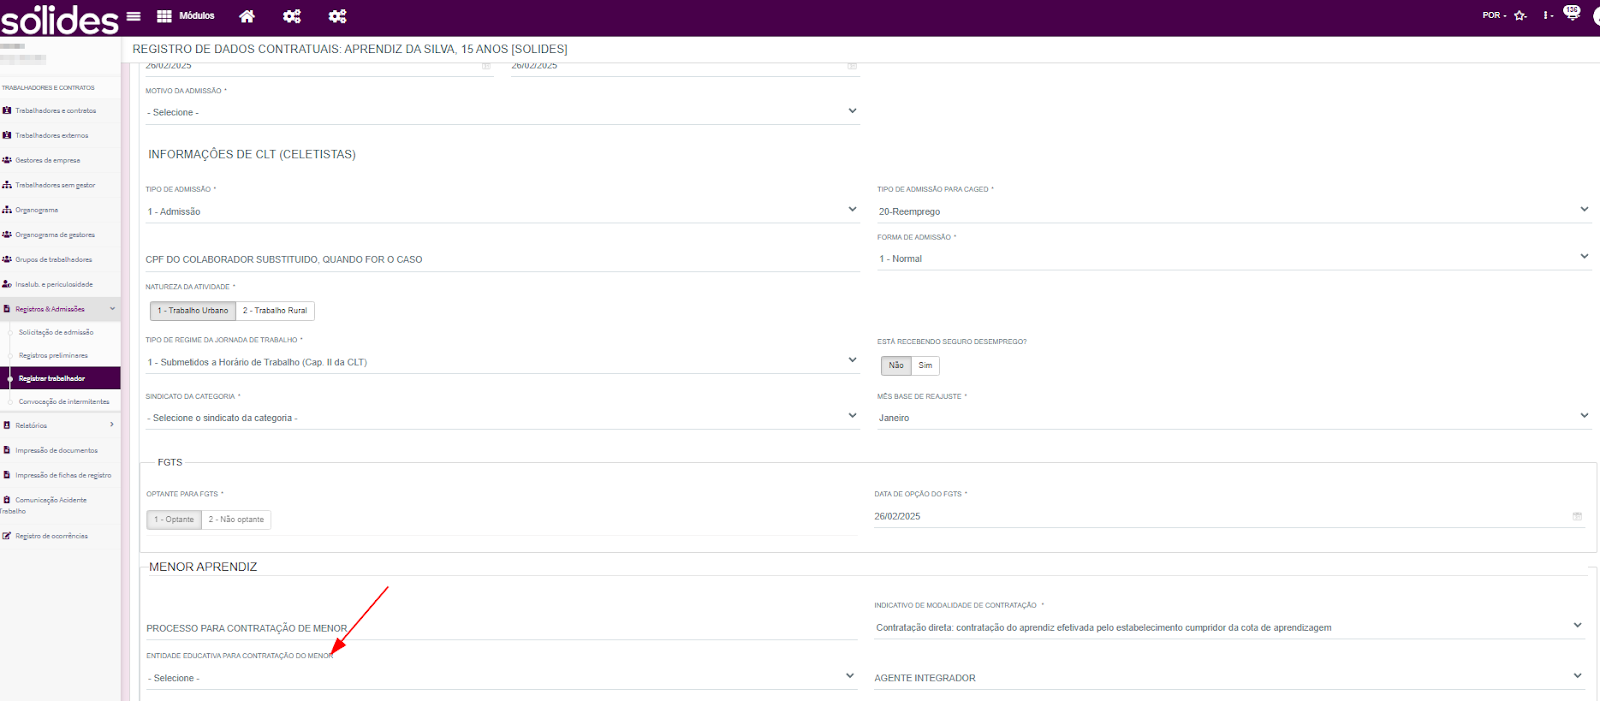Image resolution: width=1600 pixels, height=701 pixels.
Task: Click Registro de ocorrências link
Action: (51, 537)
